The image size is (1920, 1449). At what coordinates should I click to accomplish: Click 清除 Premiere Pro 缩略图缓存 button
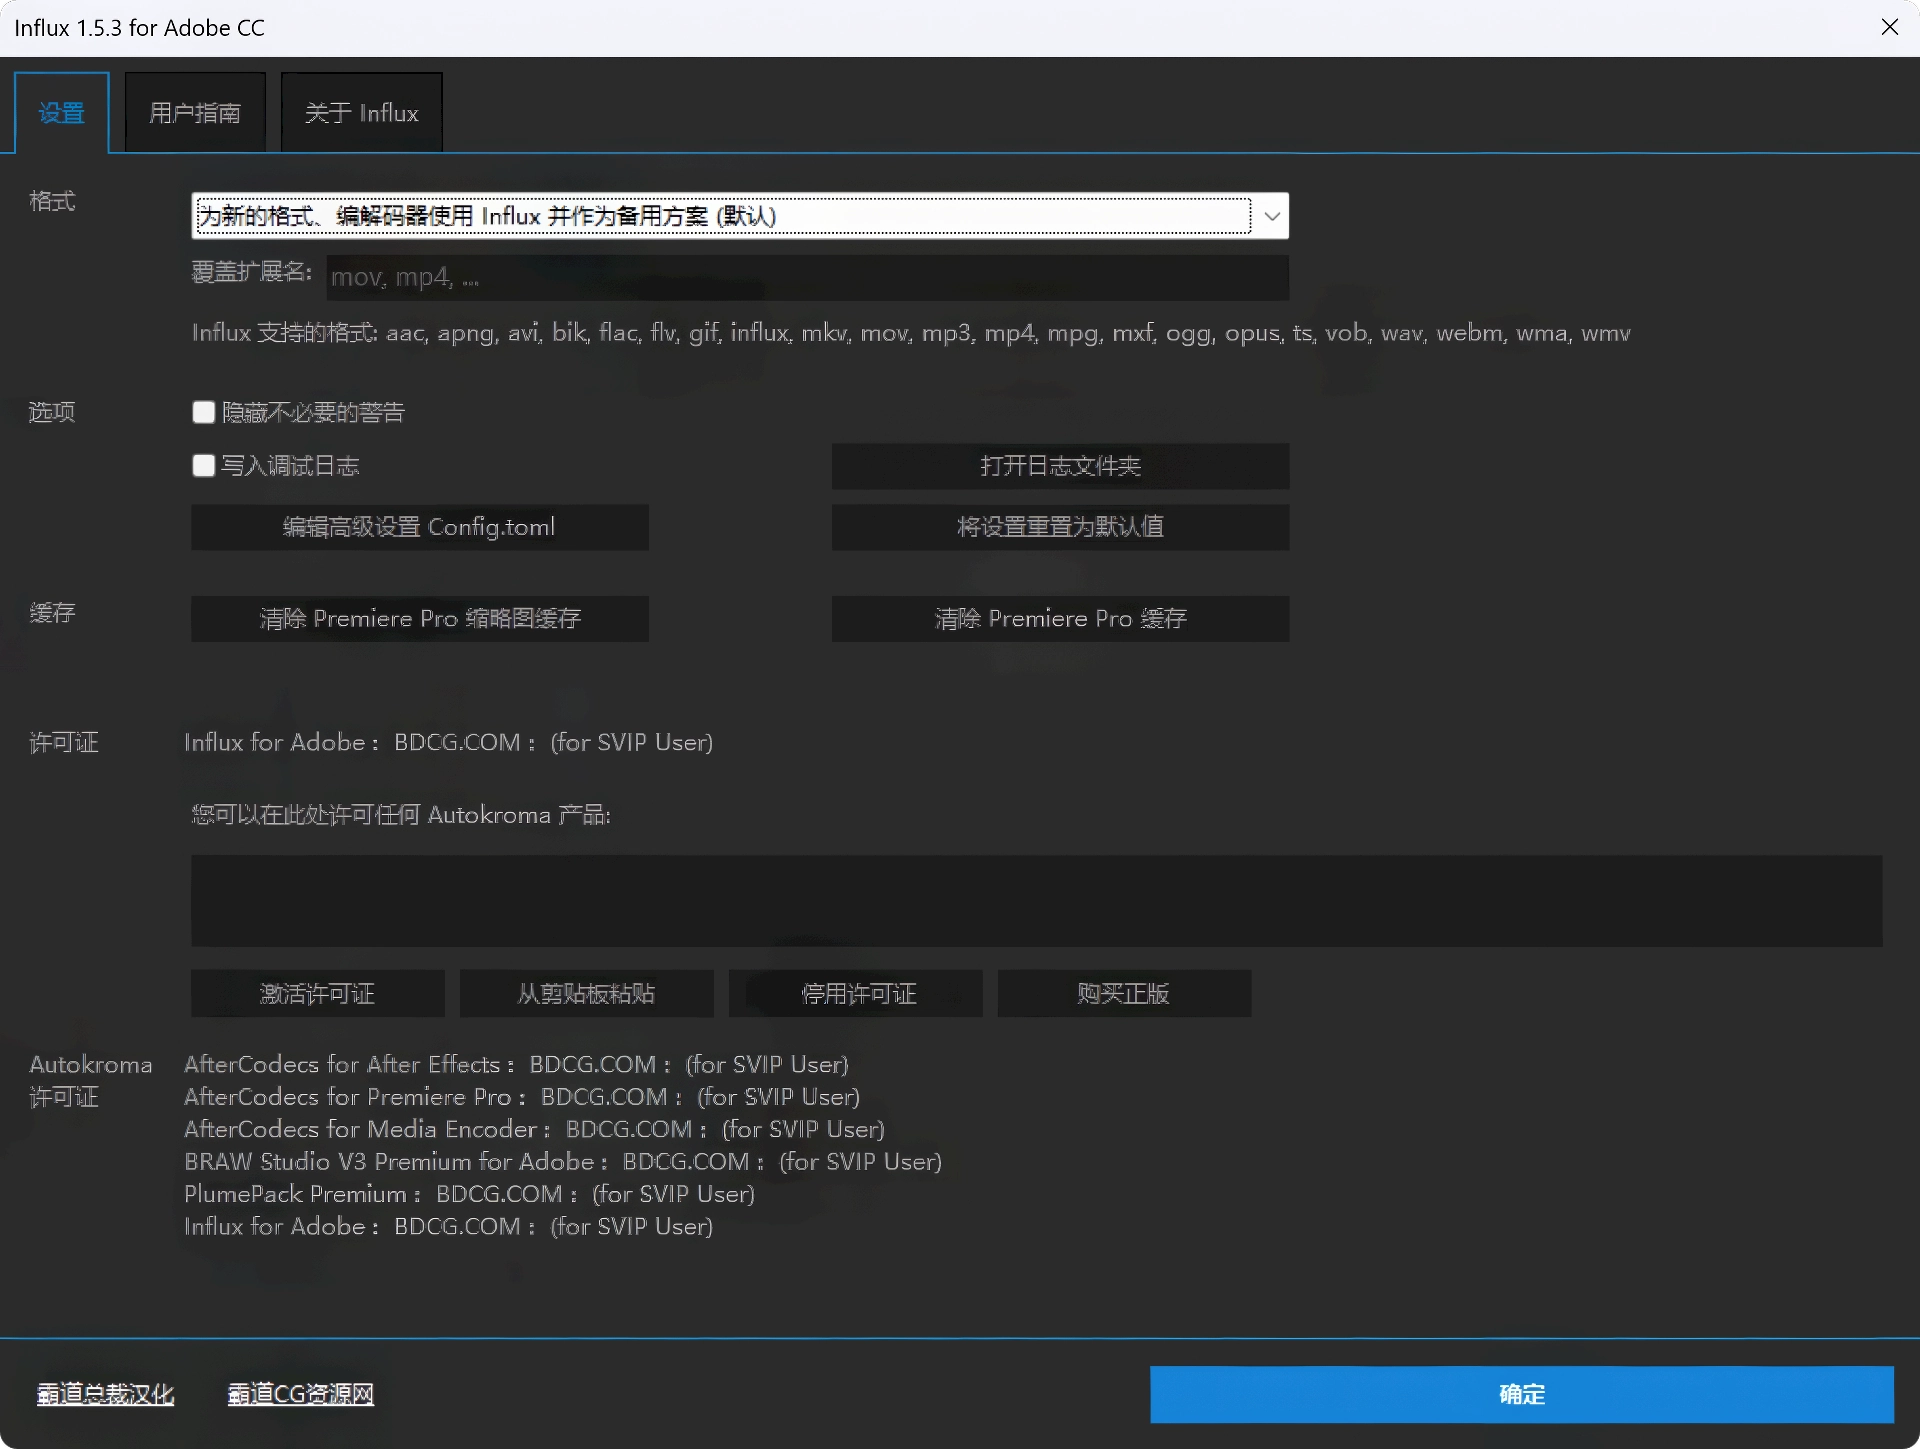pos(420,619)
